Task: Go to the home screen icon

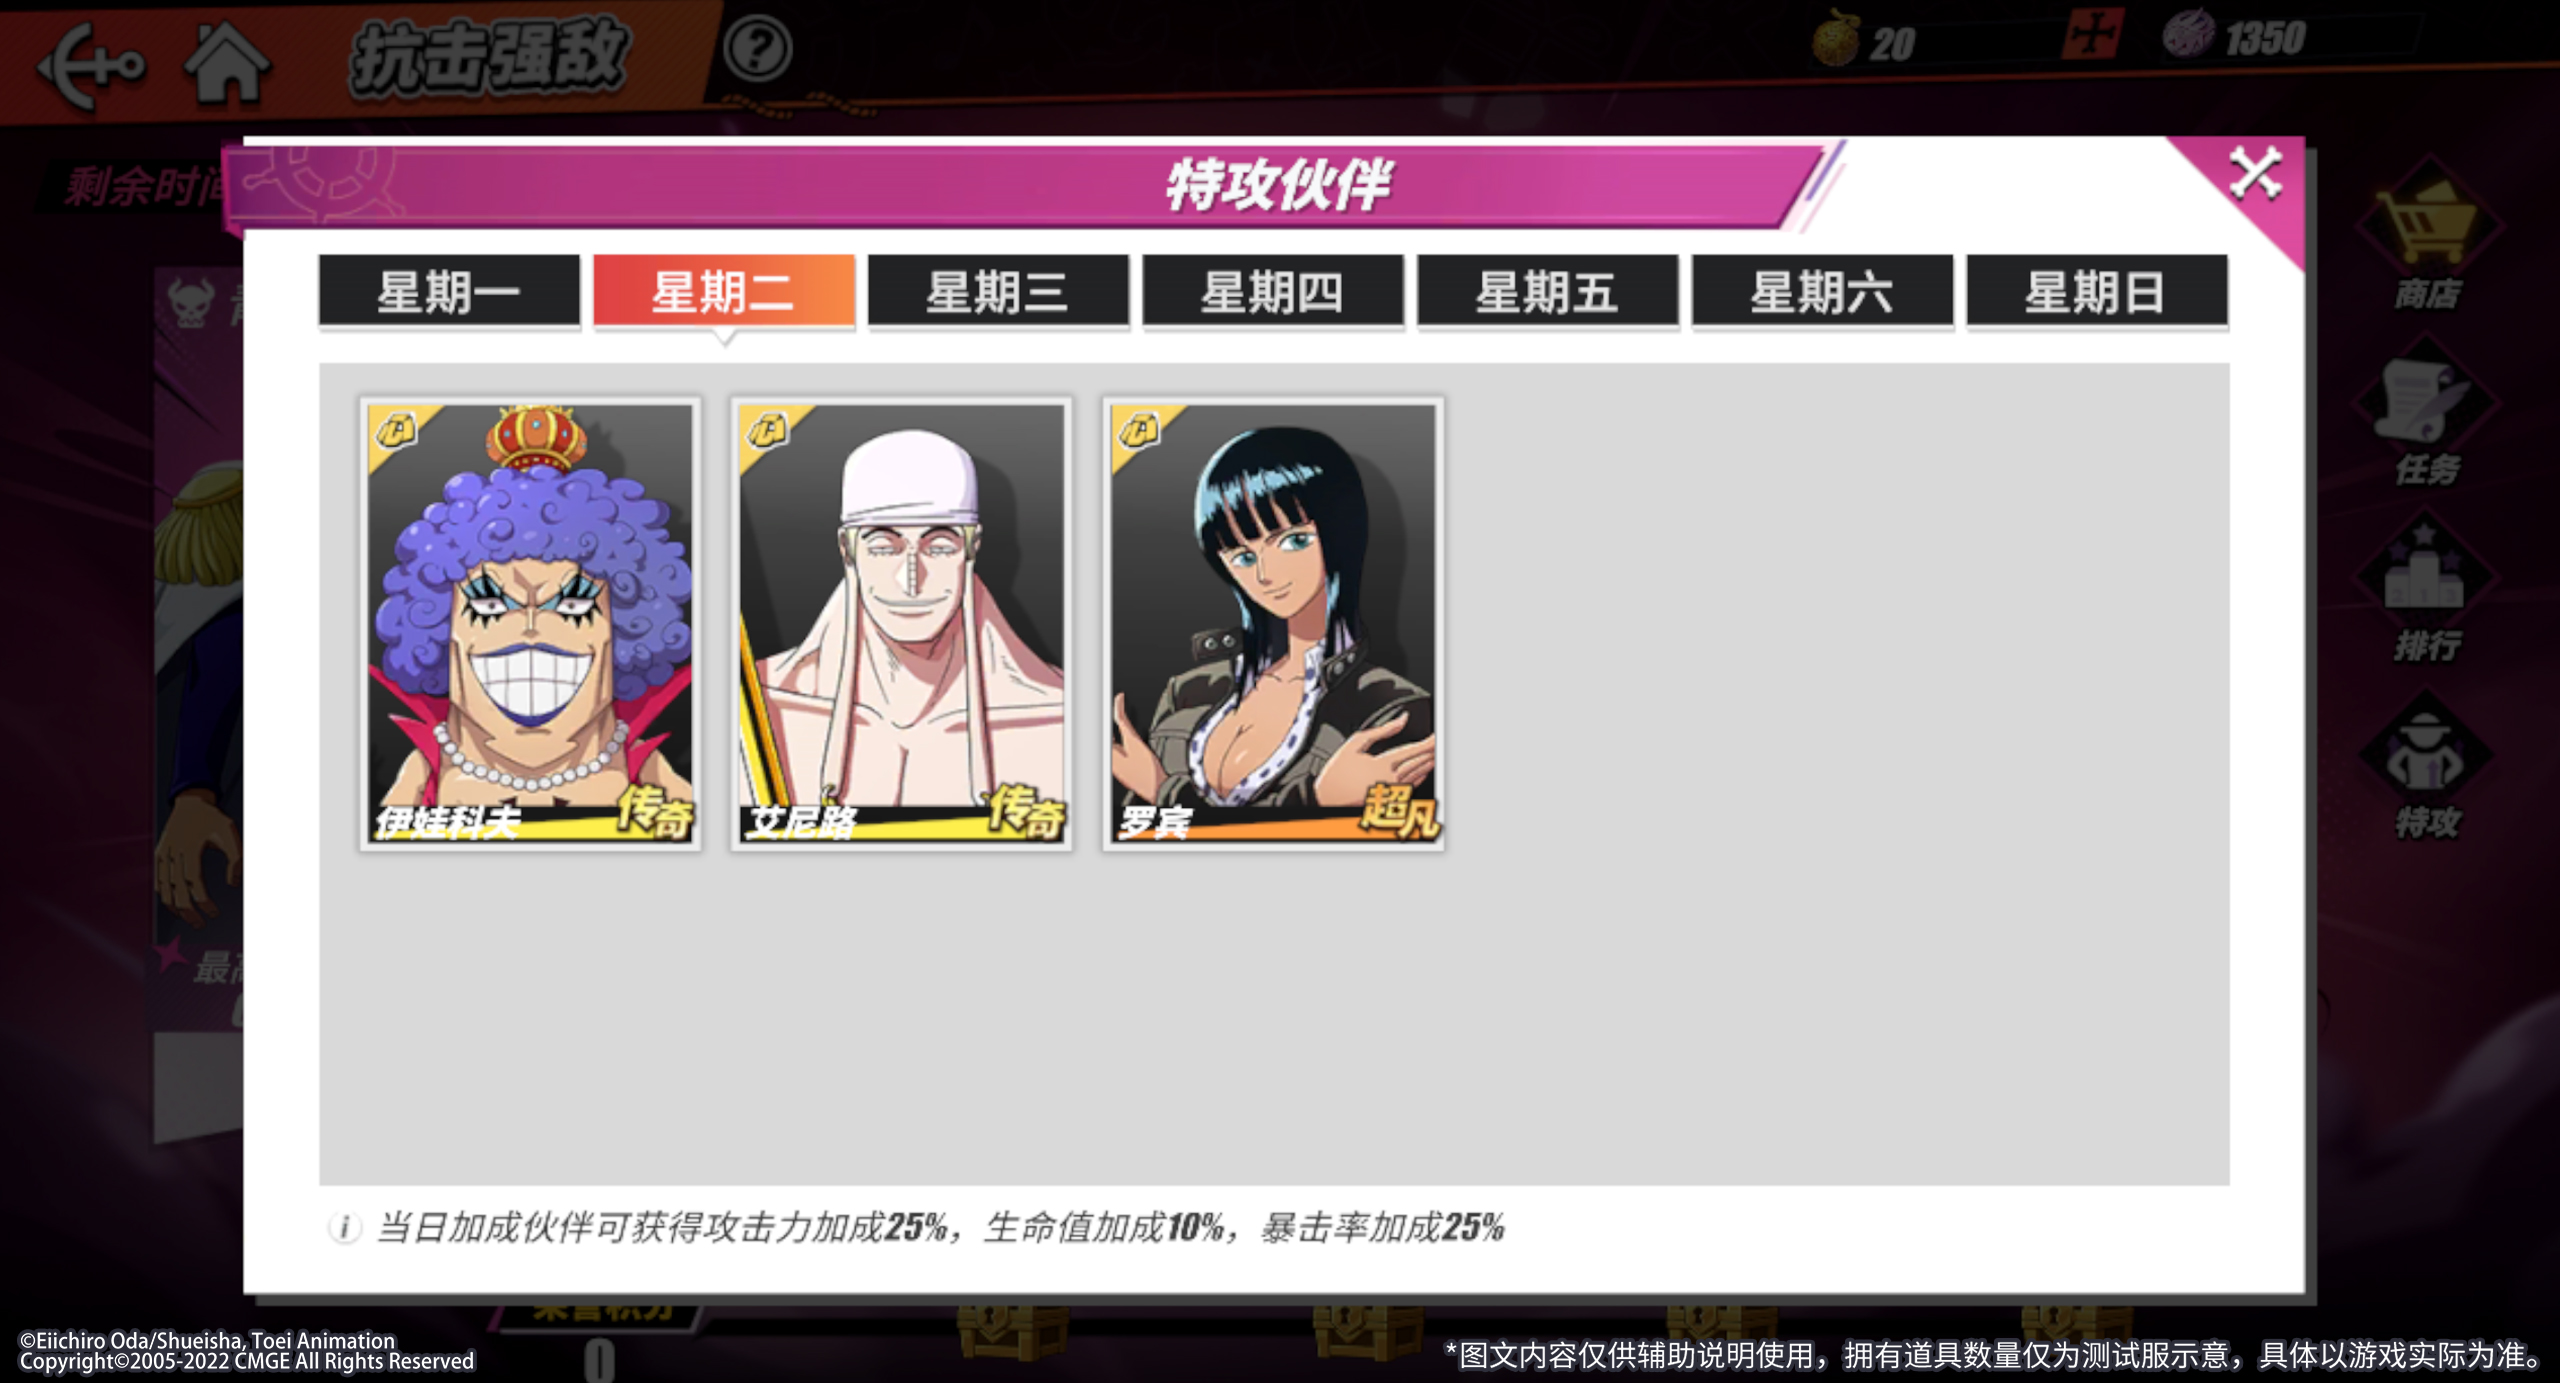Action: 228,64
